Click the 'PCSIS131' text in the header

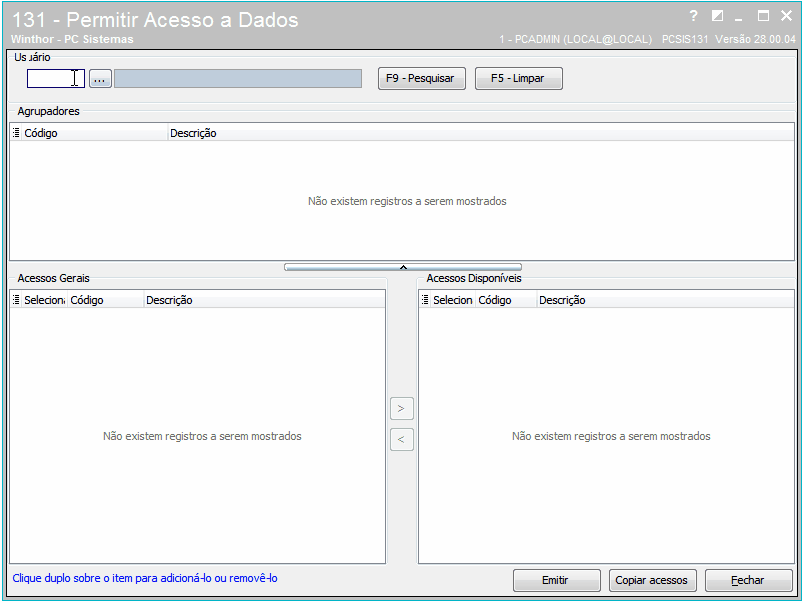[685, 39]
